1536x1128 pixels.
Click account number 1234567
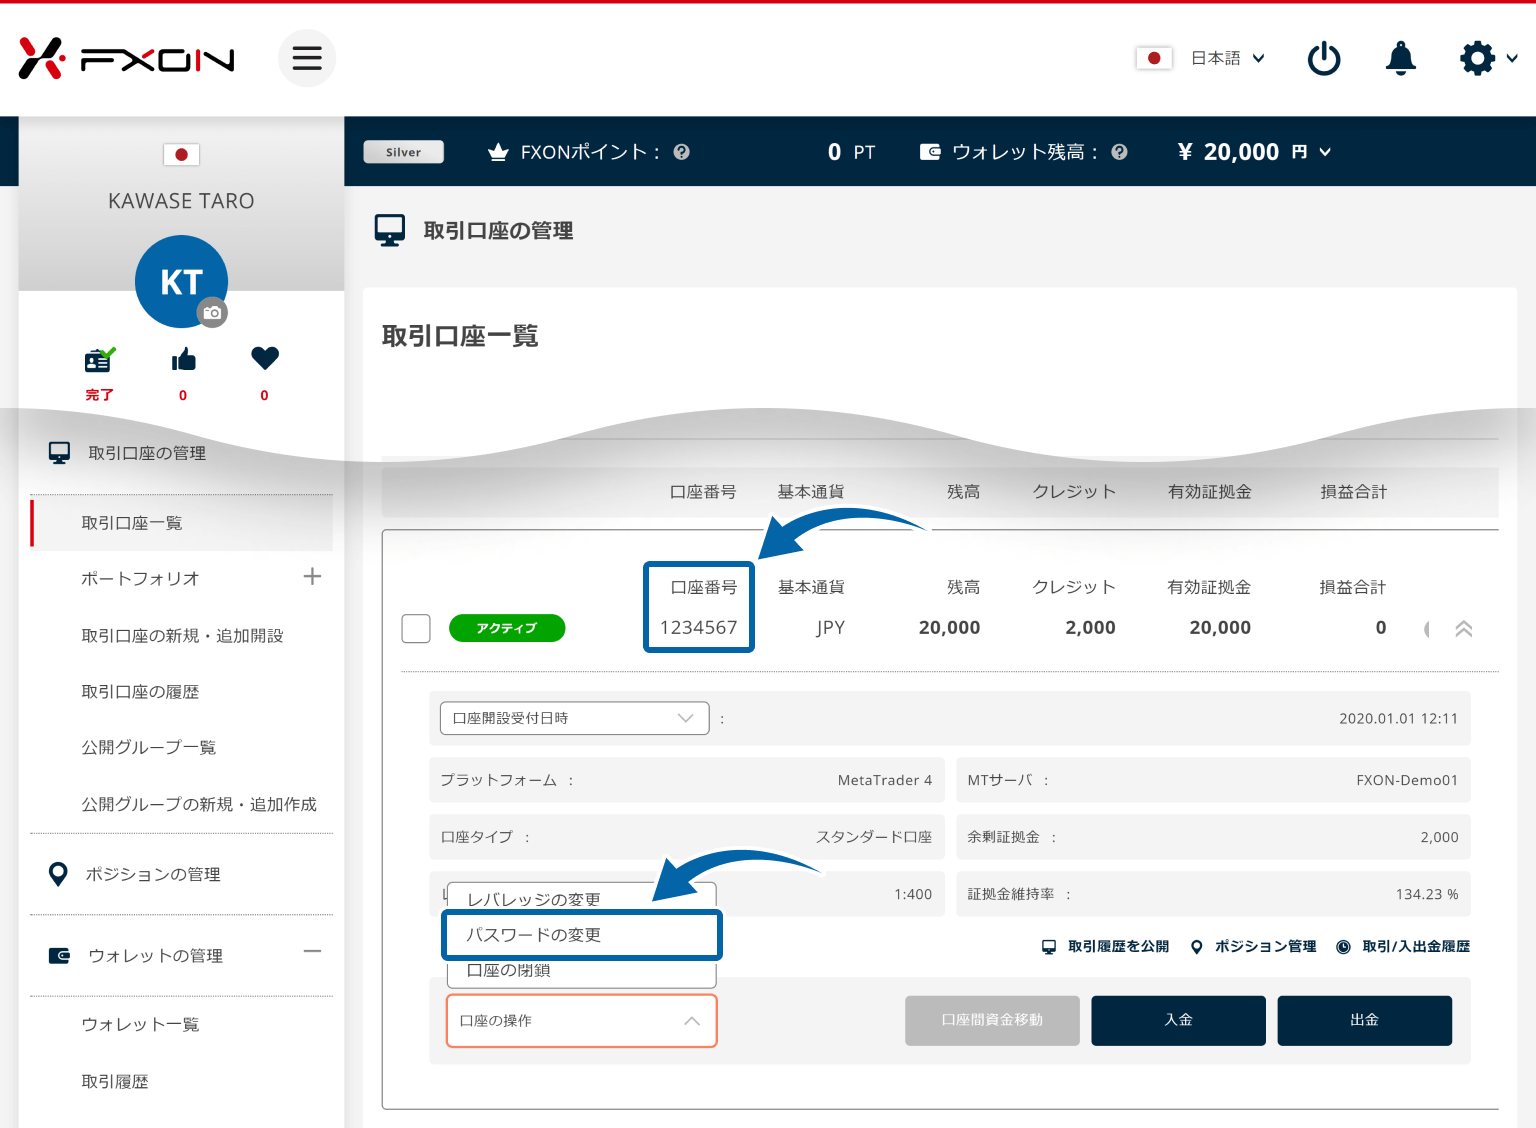(x=698, y=628)
